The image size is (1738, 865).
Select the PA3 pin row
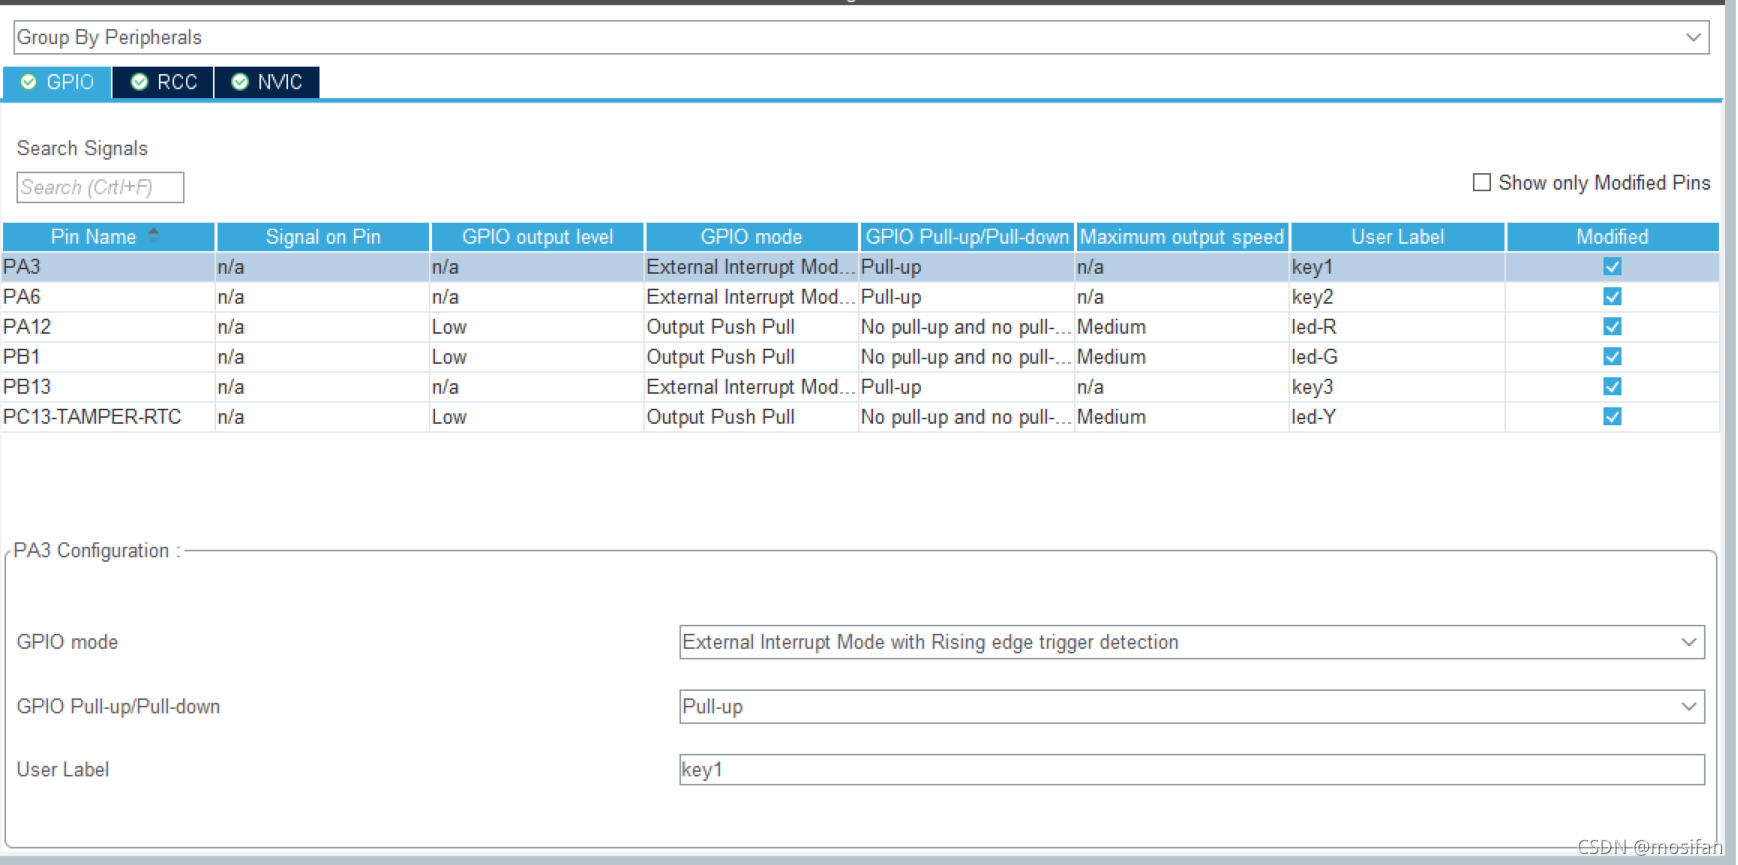point(860,267)
